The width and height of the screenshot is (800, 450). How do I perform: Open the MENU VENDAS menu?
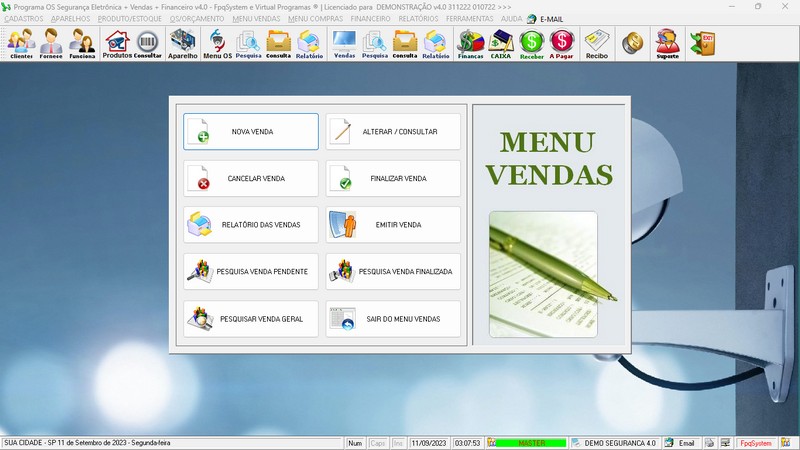coord(256,19)
